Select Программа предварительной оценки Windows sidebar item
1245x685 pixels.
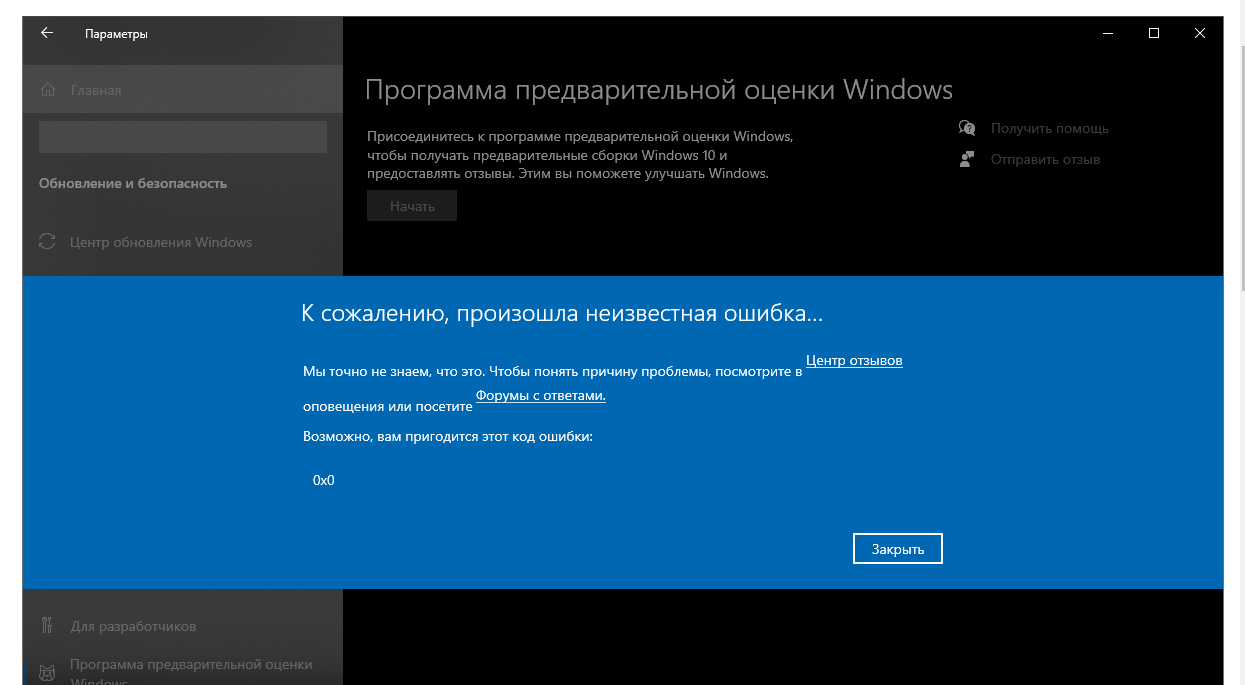click(183, 670)
